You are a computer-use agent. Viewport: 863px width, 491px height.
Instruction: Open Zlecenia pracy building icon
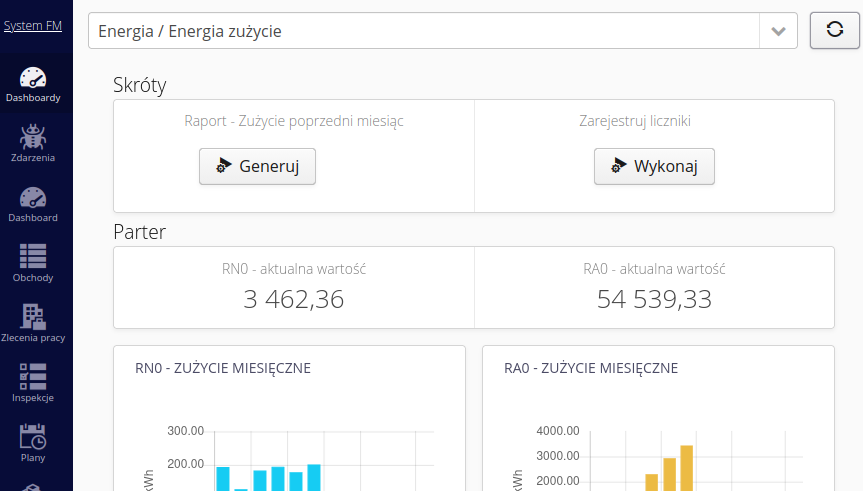pos(33,317)
